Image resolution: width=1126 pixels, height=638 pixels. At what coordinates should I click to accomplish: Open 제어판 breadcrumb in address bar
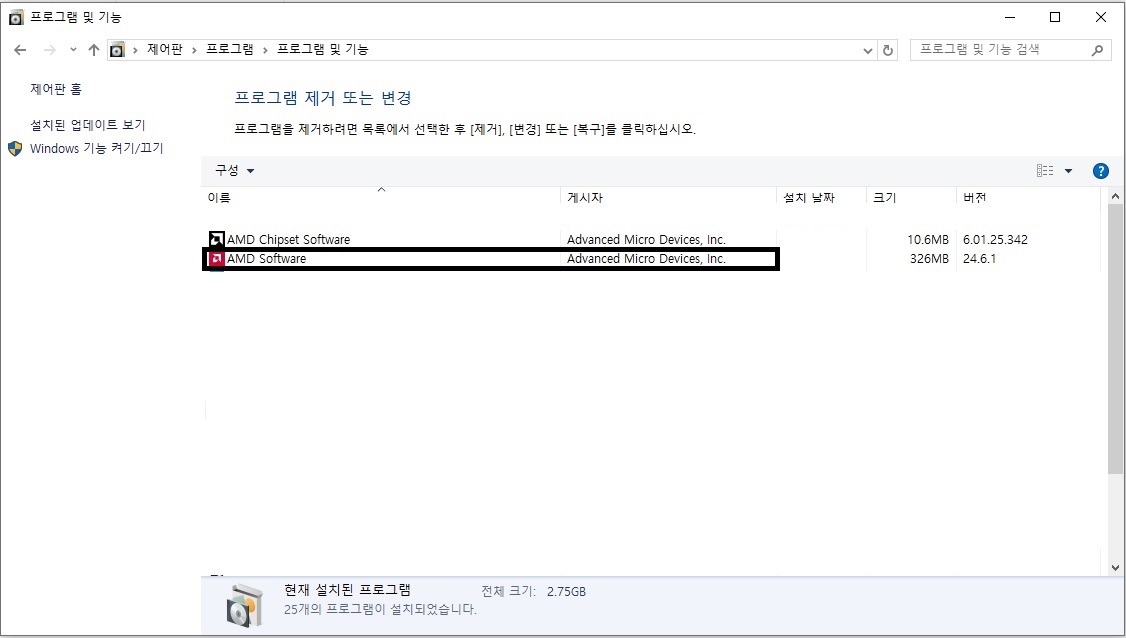(x=164, y=49)
